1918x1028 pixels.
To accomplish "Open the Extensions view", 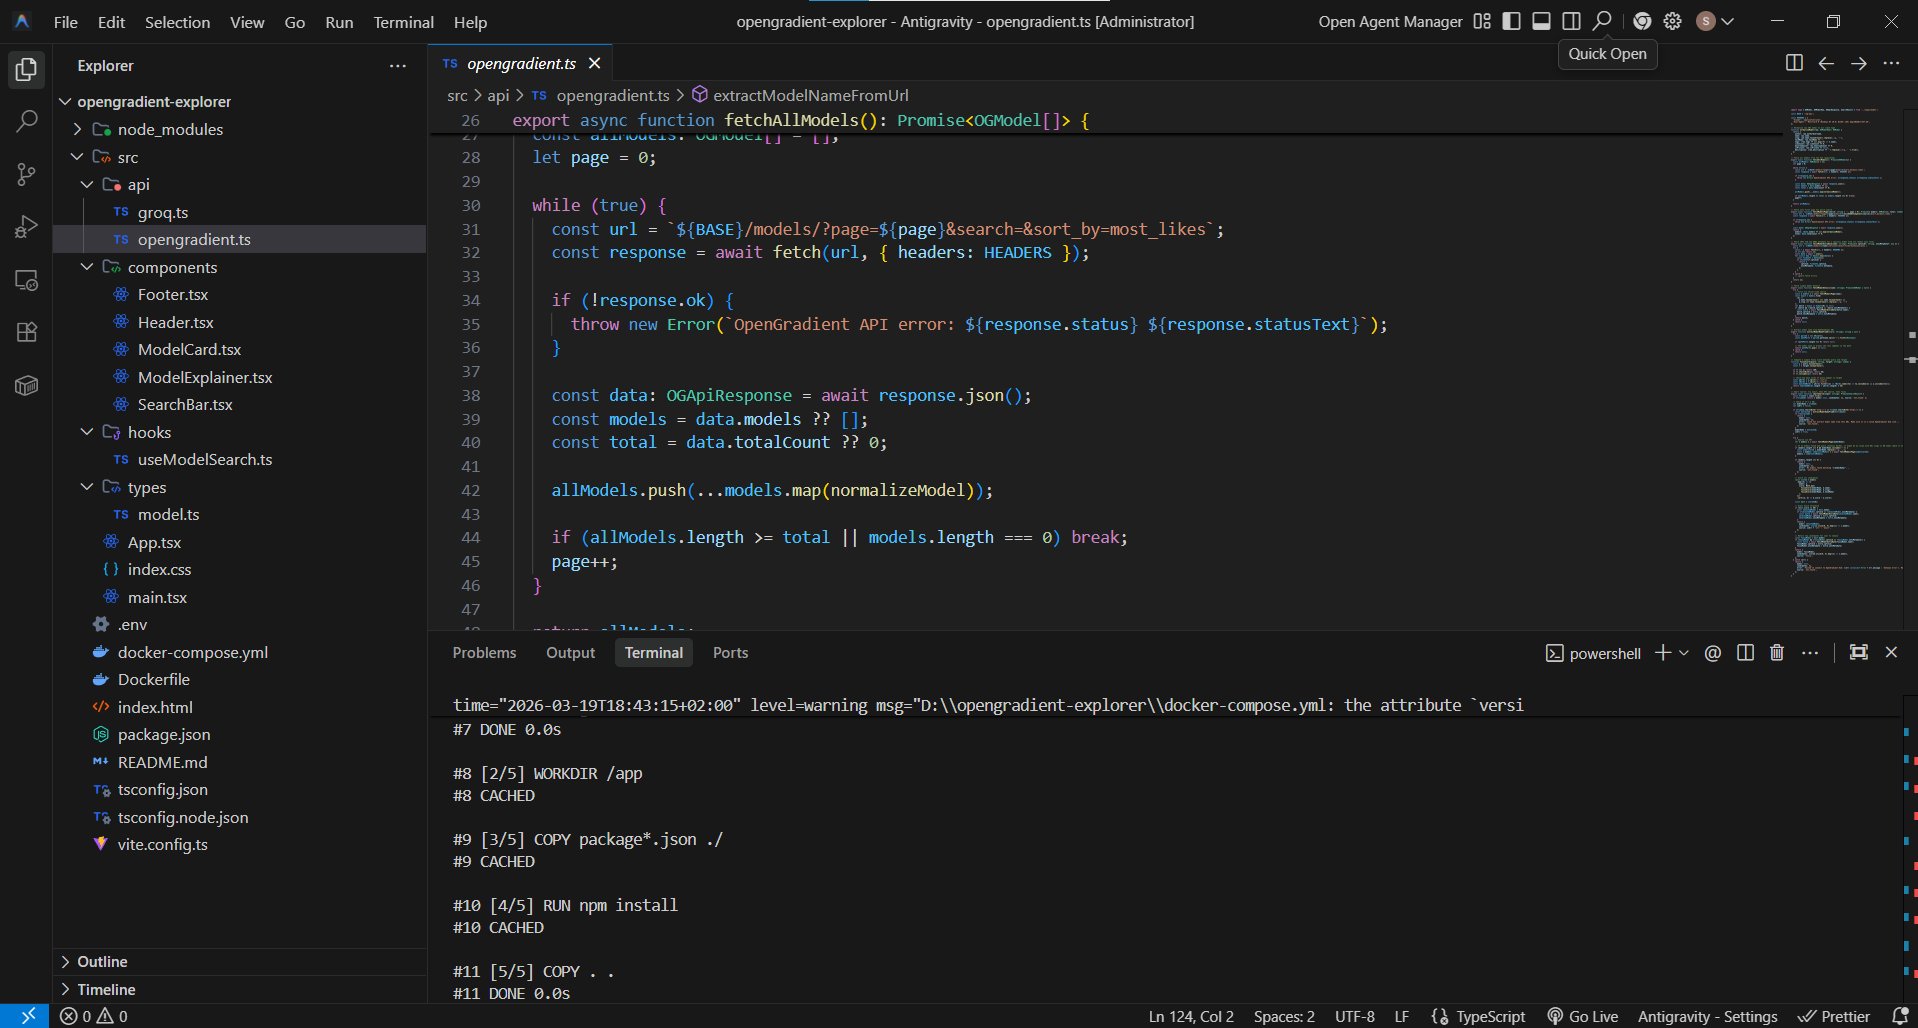I will coord(27,333).
